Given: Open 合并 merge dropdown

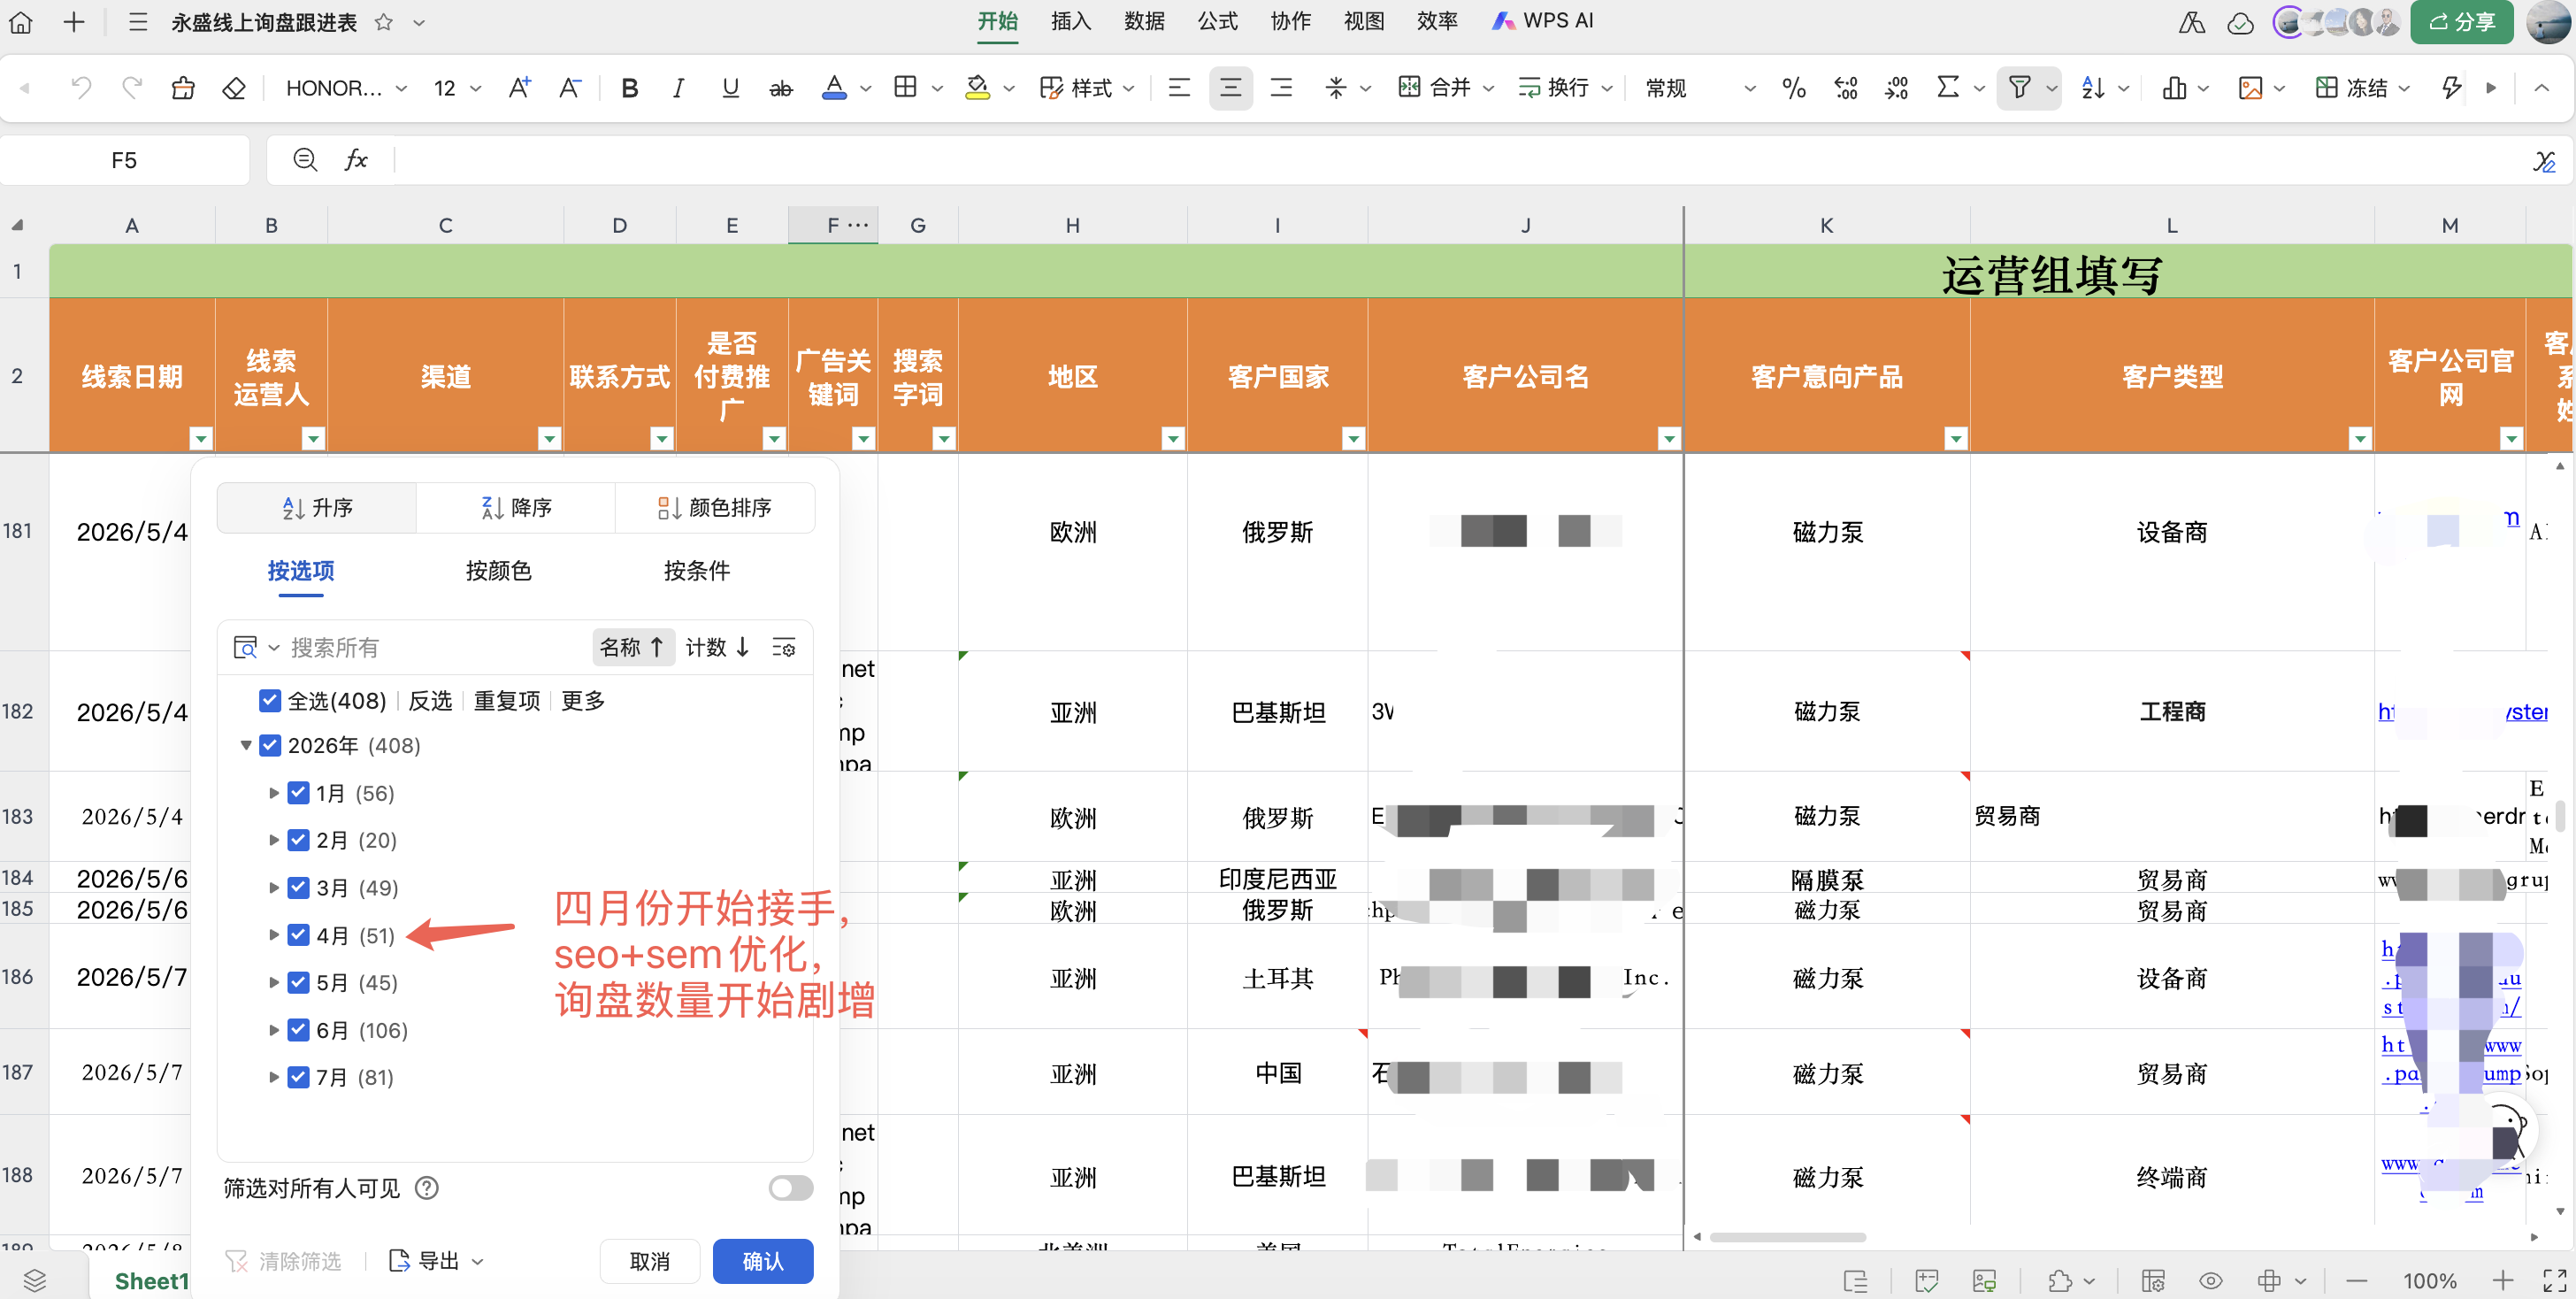Looking at the screenshot, I should coord(1446,88).
